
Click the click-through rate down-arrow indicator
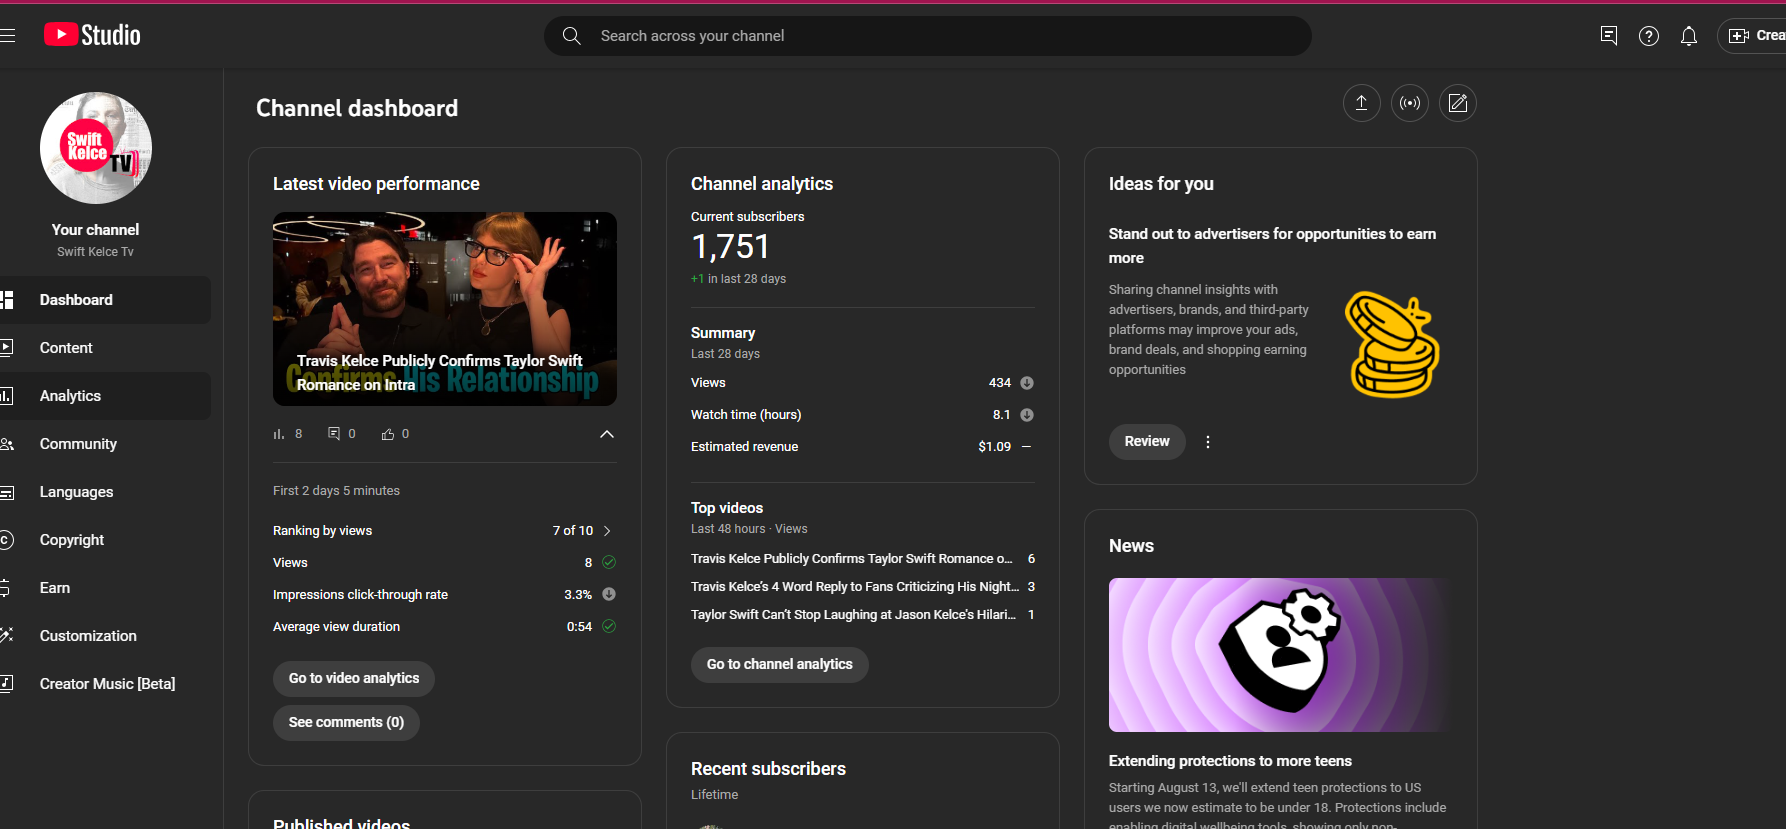pos(609,594)
